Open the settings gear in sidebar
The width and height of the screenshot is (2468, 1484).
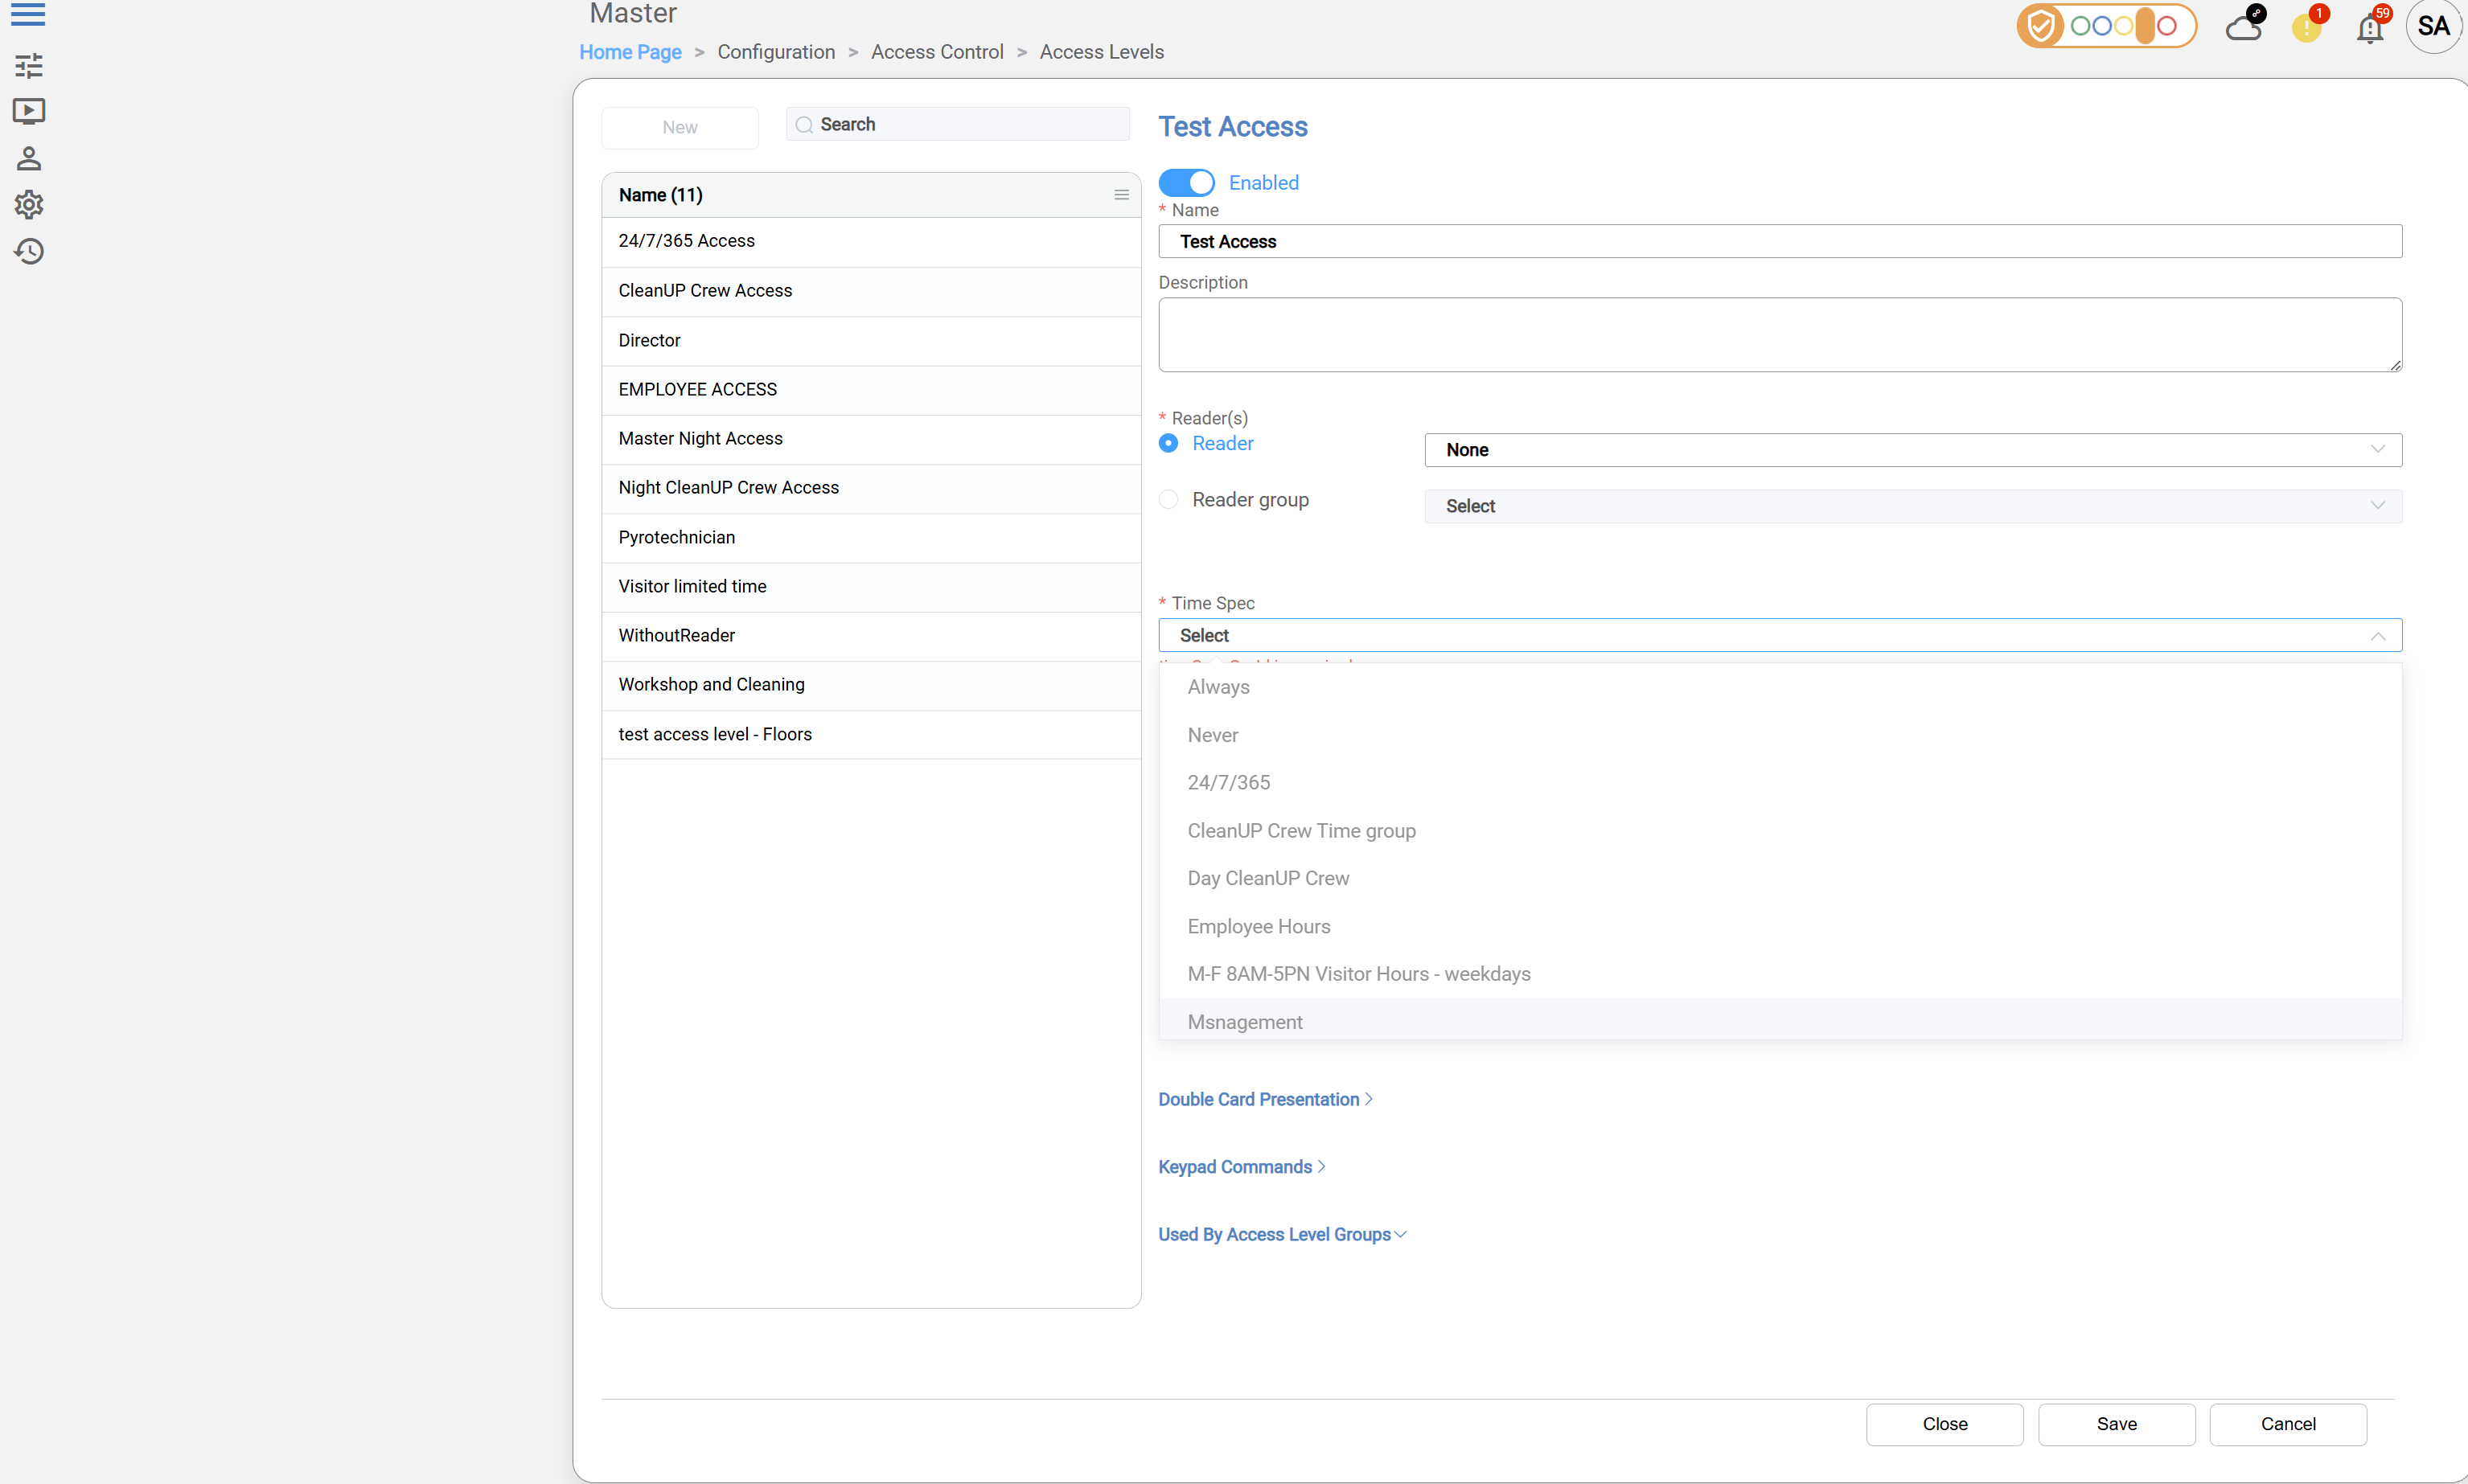pyautogui.click(x=28, y=205)
